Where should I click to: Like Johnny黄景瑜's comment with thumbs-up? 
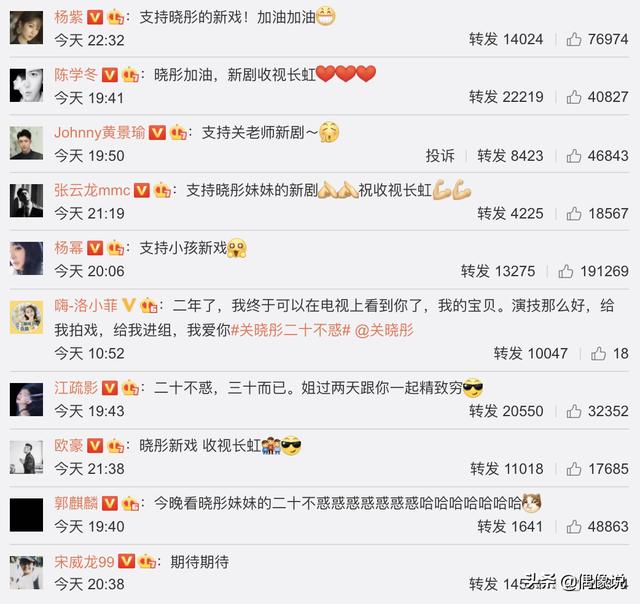[x=573, y=156]
